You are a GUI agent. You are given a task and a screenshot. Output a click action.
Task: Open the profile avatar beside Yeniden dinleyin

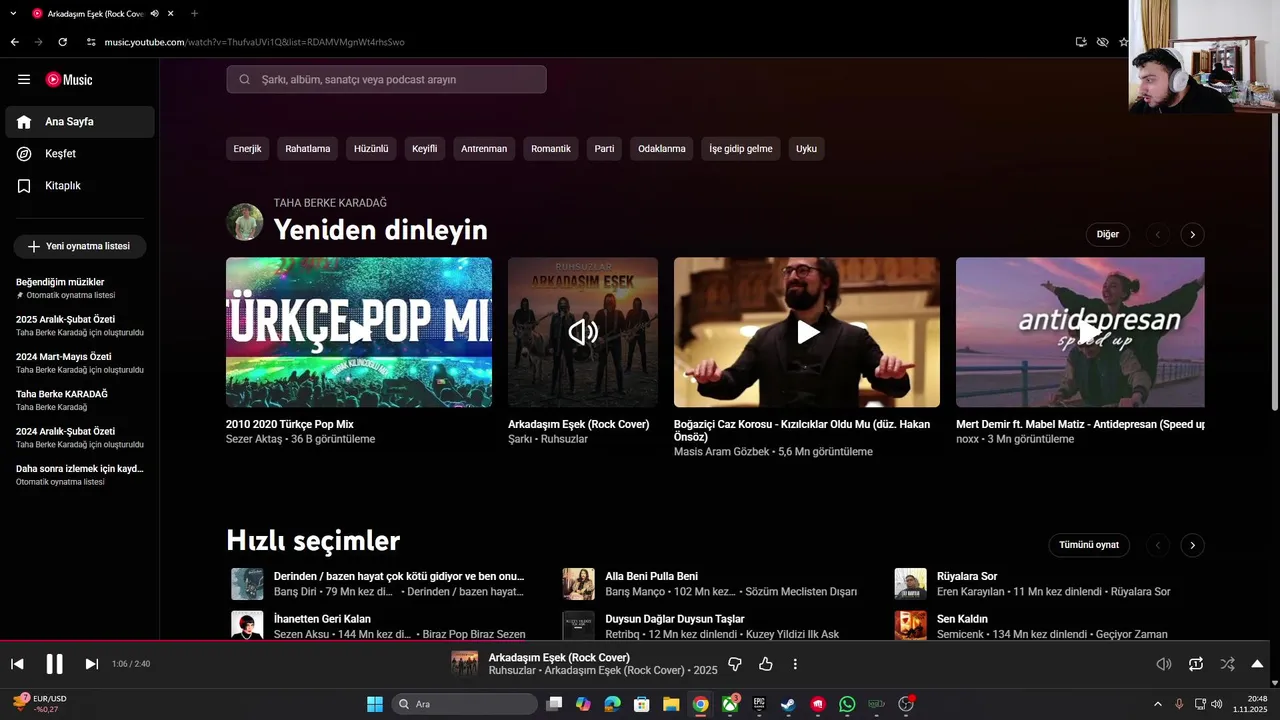[245, 222]
